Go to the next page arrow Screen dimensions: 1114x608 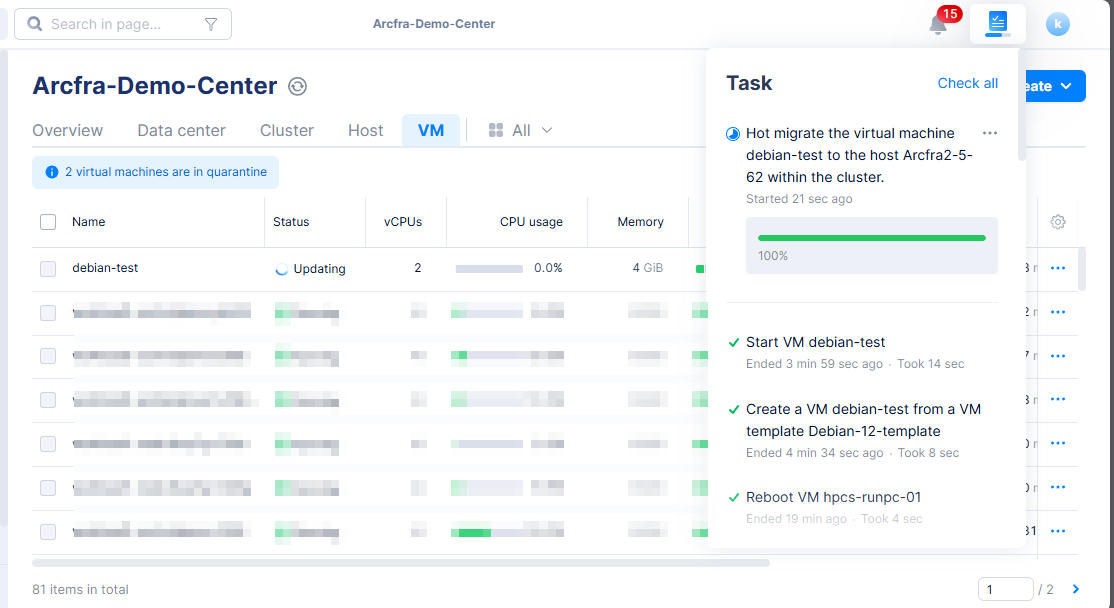[x=1076, y=589]
